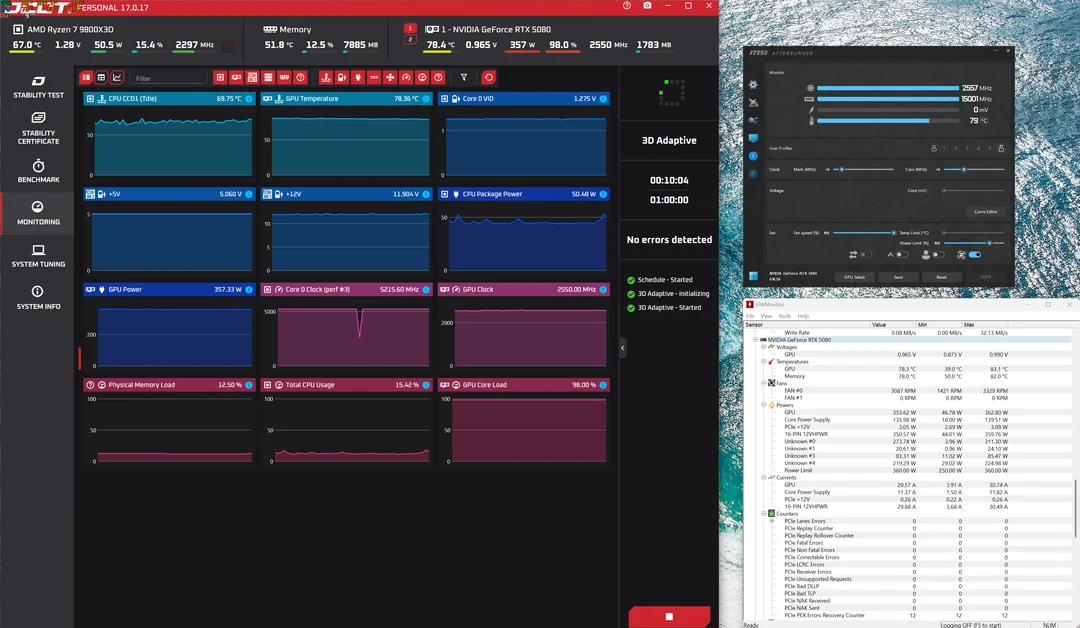Click Afterburner profile lock icon
The image size is (1080, 628).
[x=1001, y=148]
